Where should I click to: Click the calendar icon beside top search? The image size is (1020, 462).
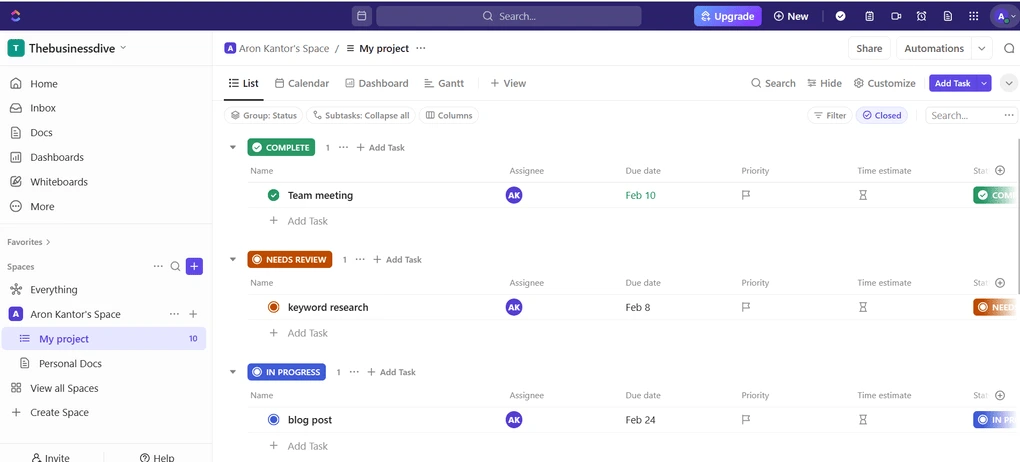(361, 16)
